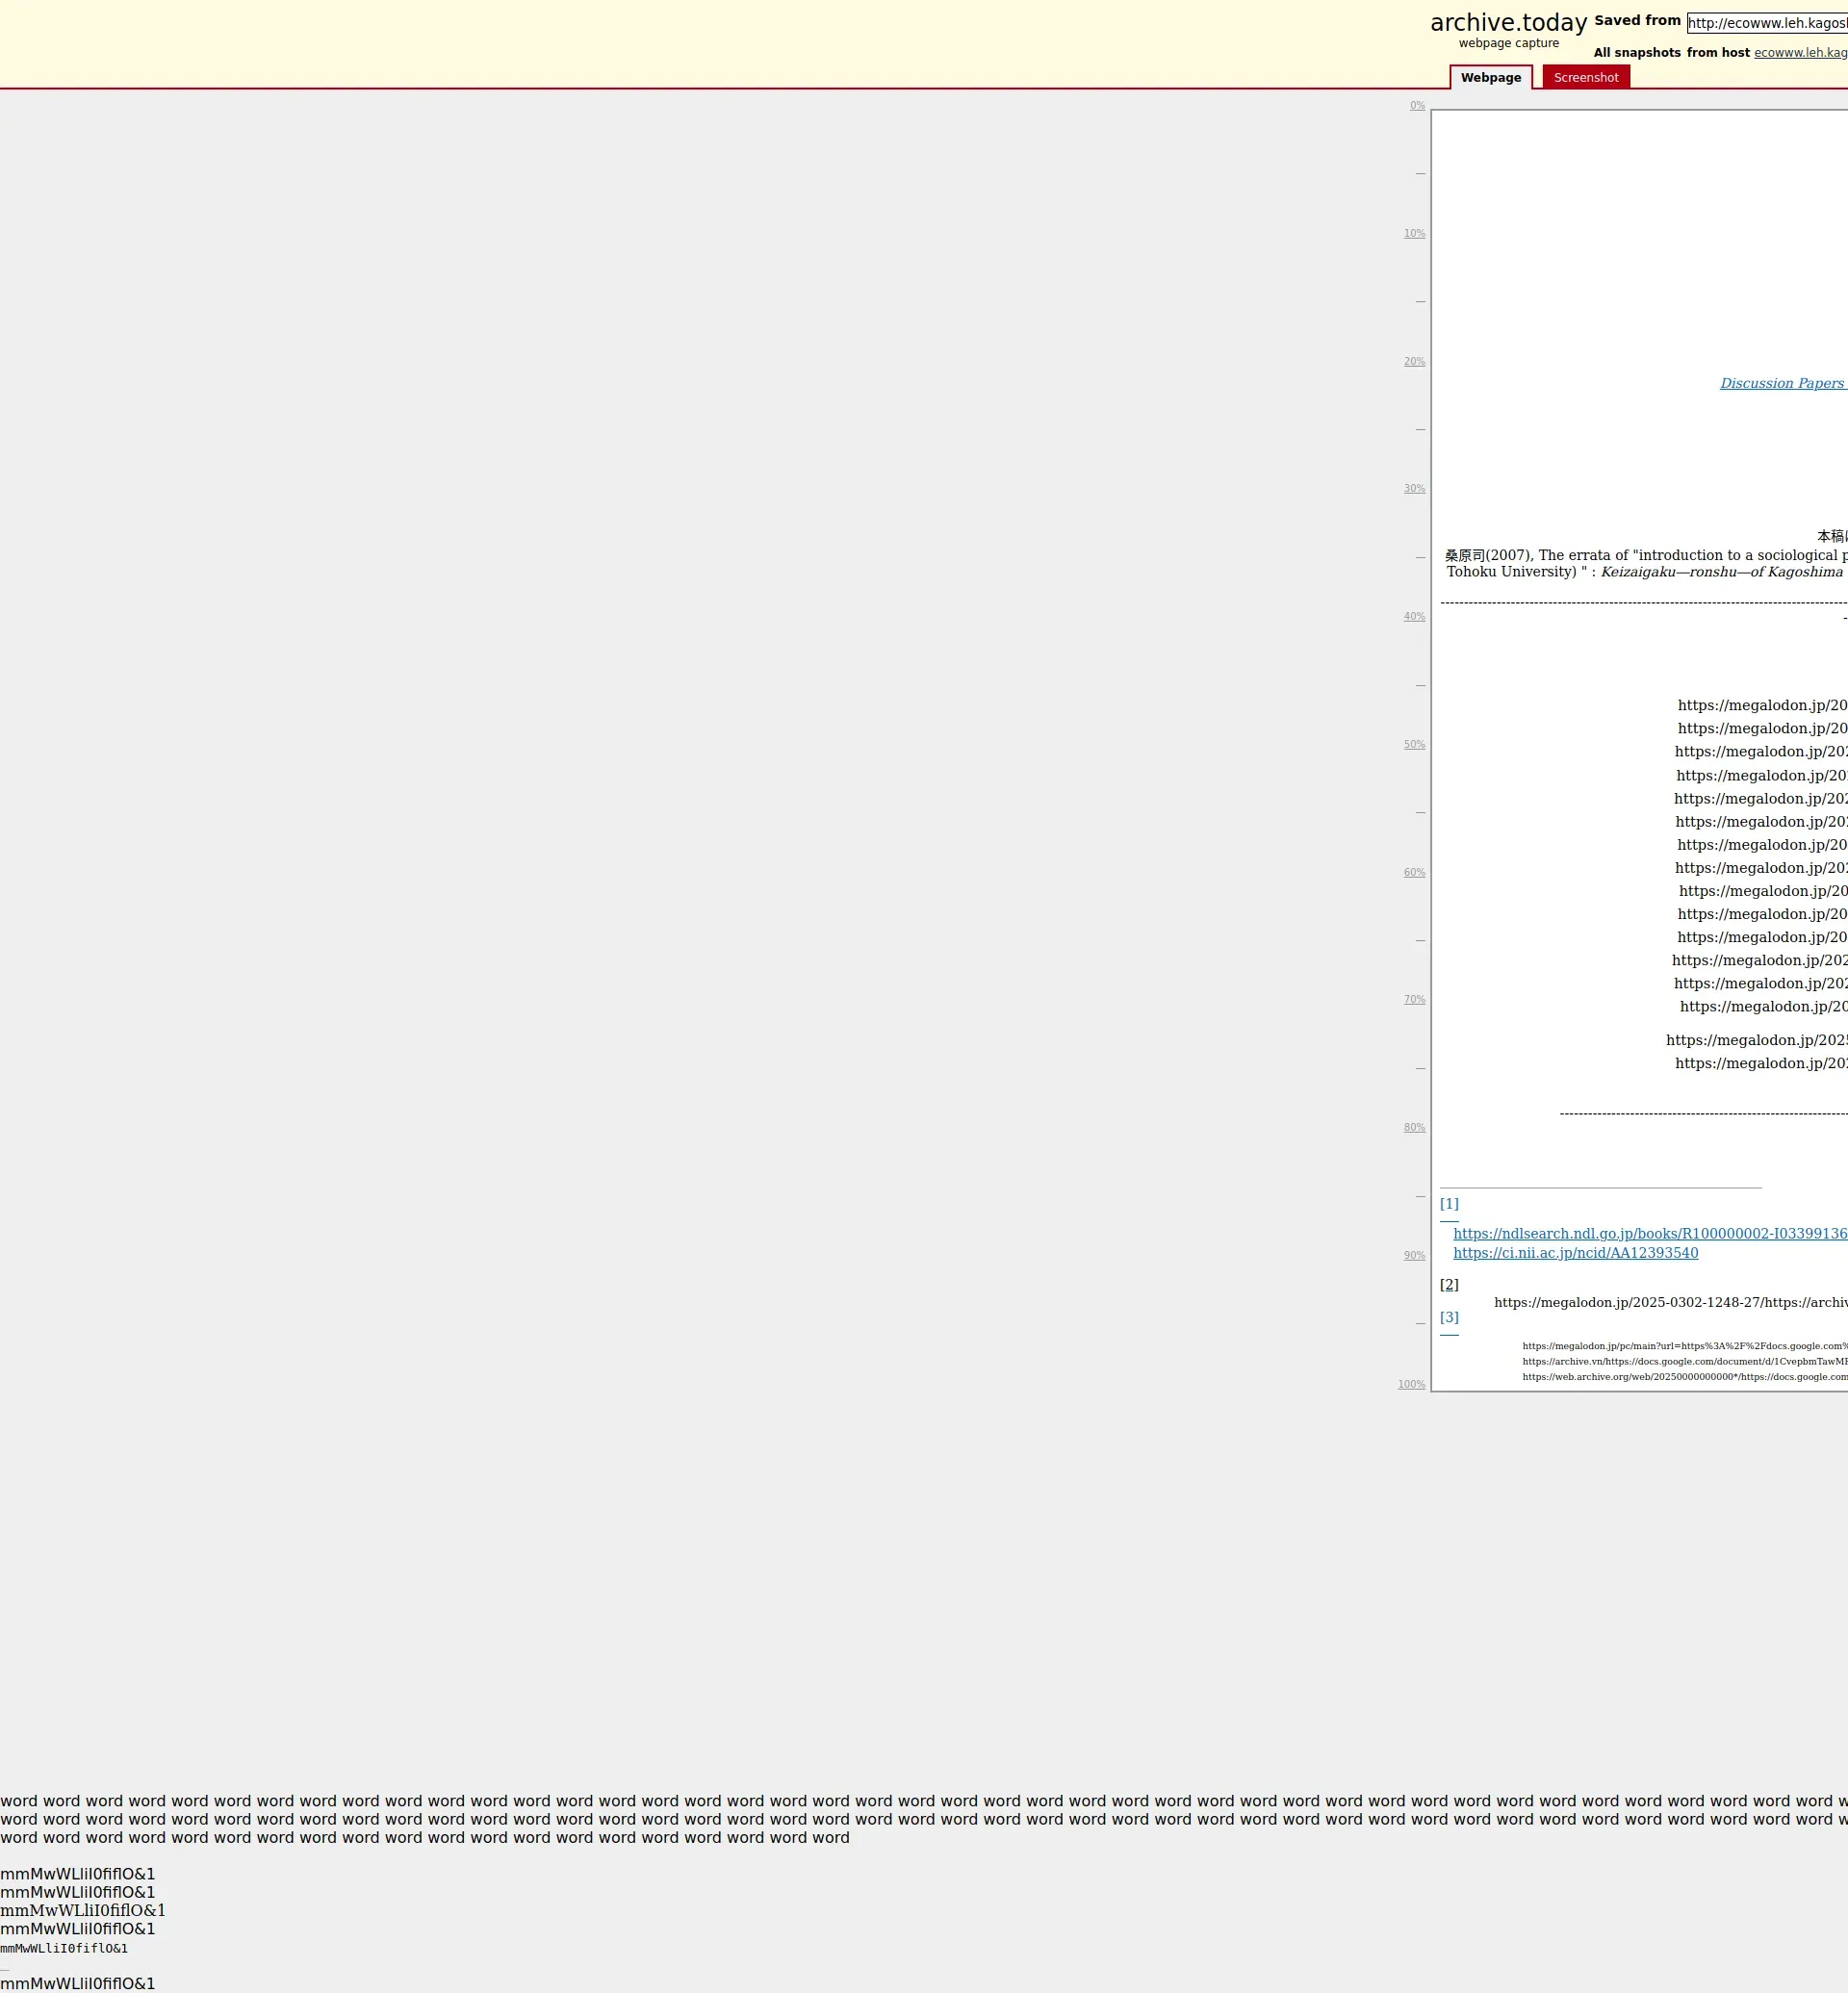Jump to 40% page position marker

1414,617
